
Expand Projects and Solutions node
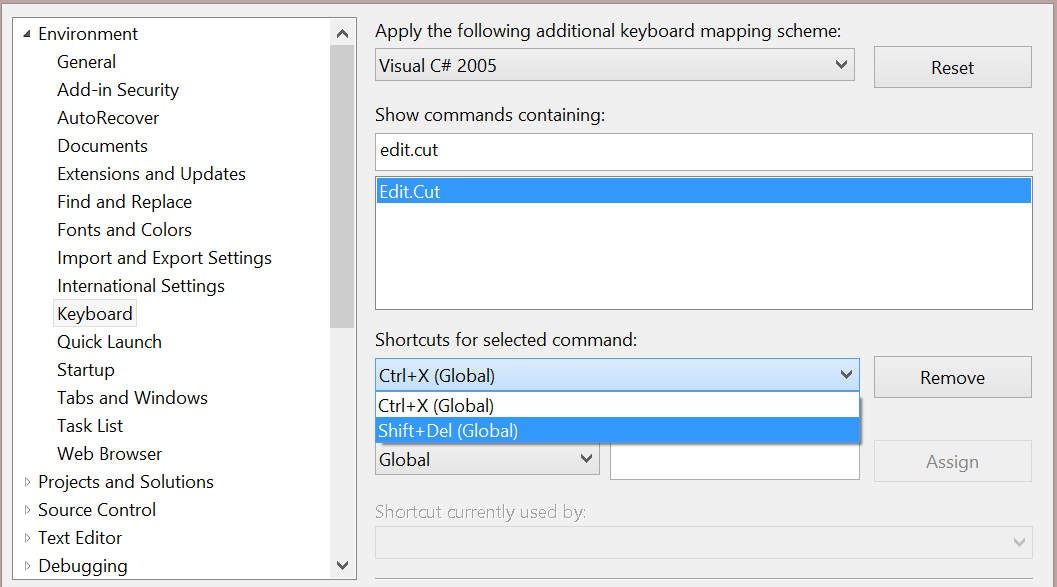point(27,482)
